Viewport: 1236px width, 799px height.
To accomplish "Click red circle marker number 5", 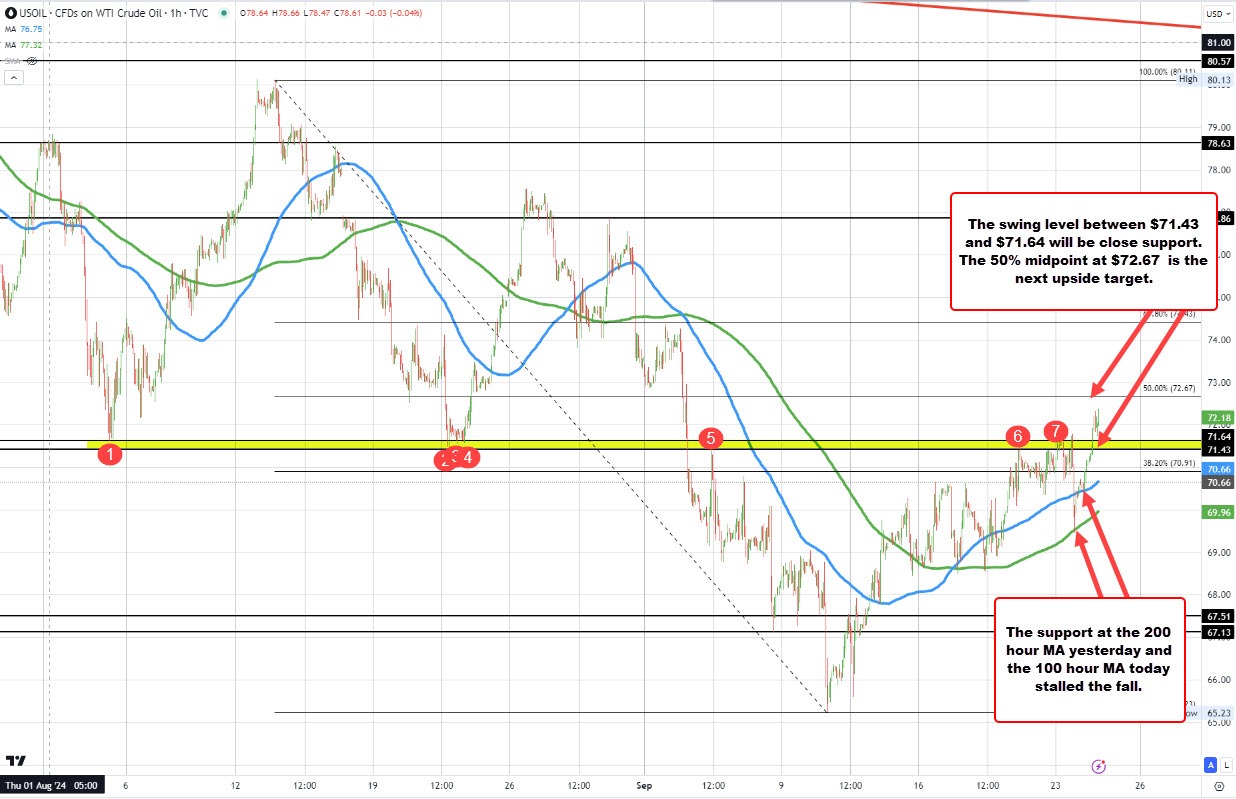I will point(710,438).
